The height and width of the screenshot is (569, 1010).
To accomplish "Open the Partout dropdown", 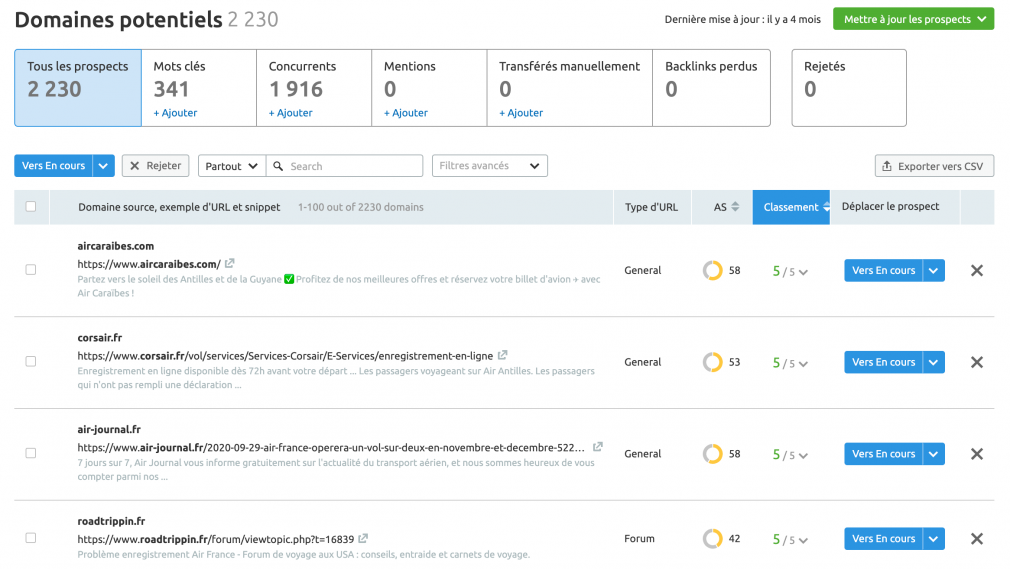I will (231, 166).
